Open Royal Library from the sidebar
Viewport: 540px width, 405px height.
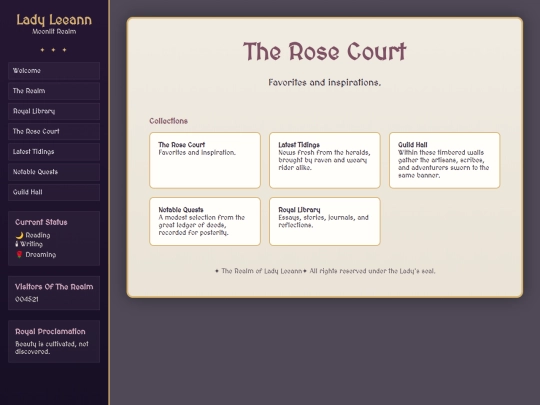click(x=54, y=111)
